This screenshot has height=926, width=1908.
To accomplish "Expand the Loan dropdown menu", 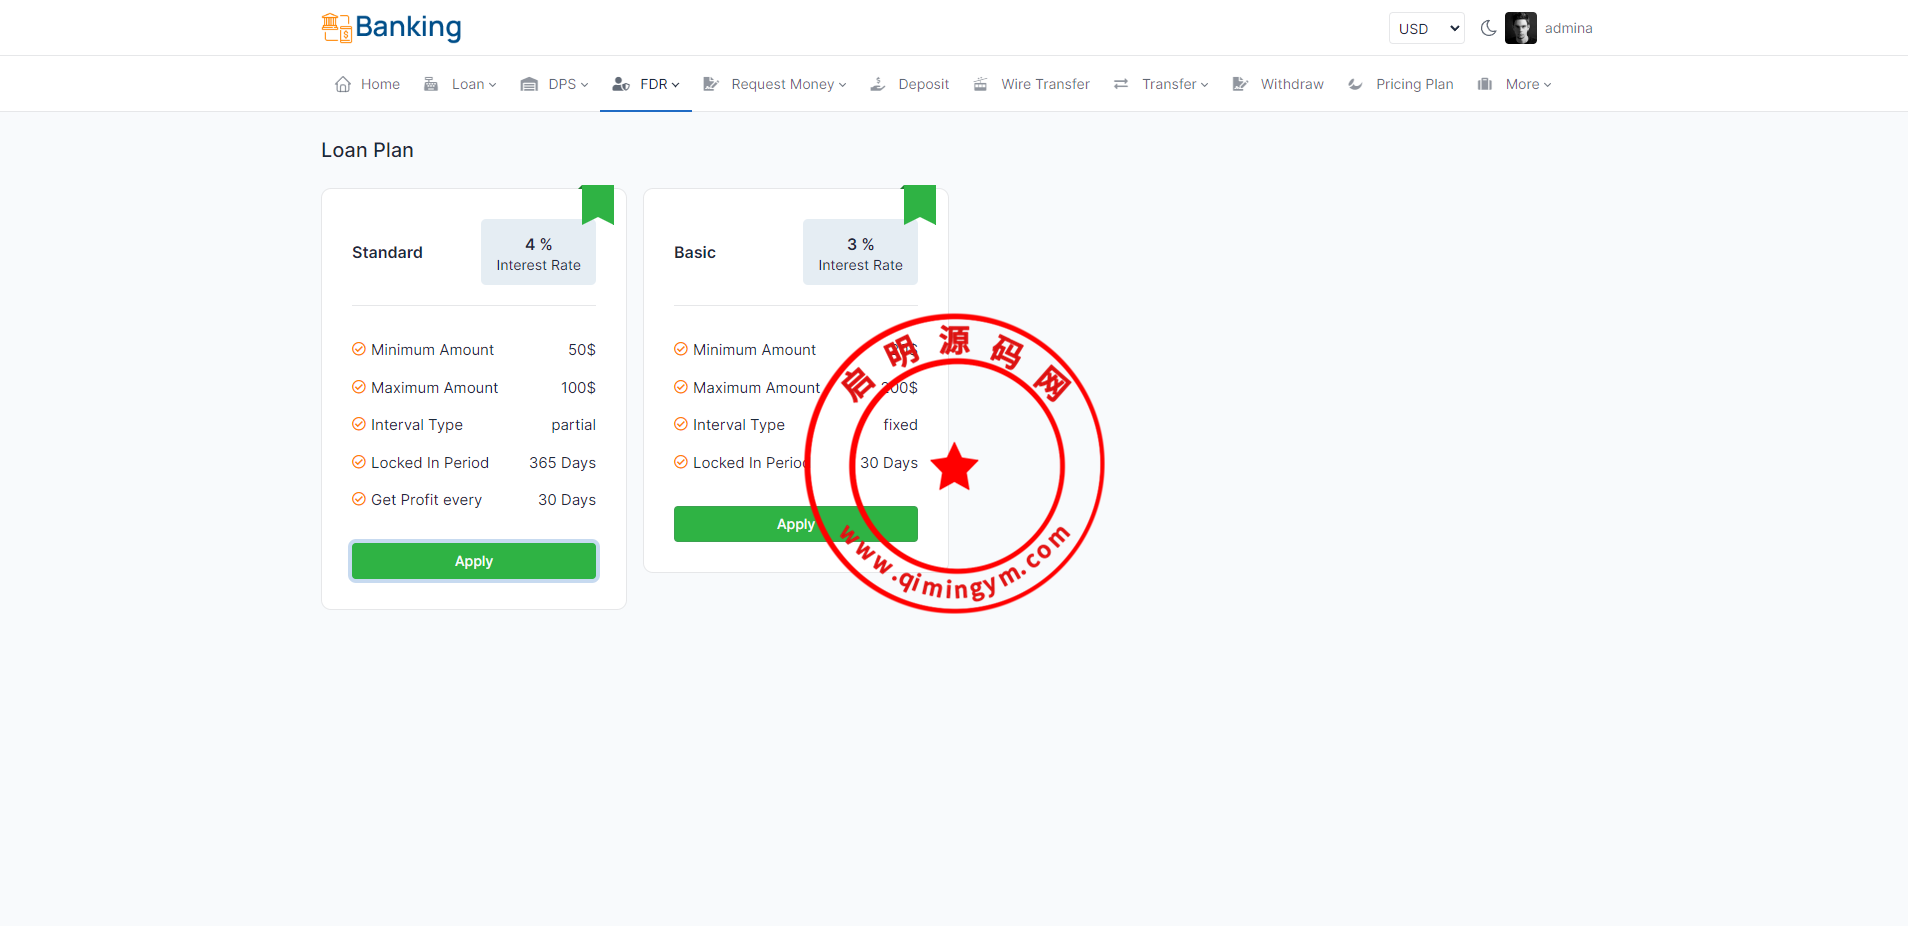I will [473, 84].
